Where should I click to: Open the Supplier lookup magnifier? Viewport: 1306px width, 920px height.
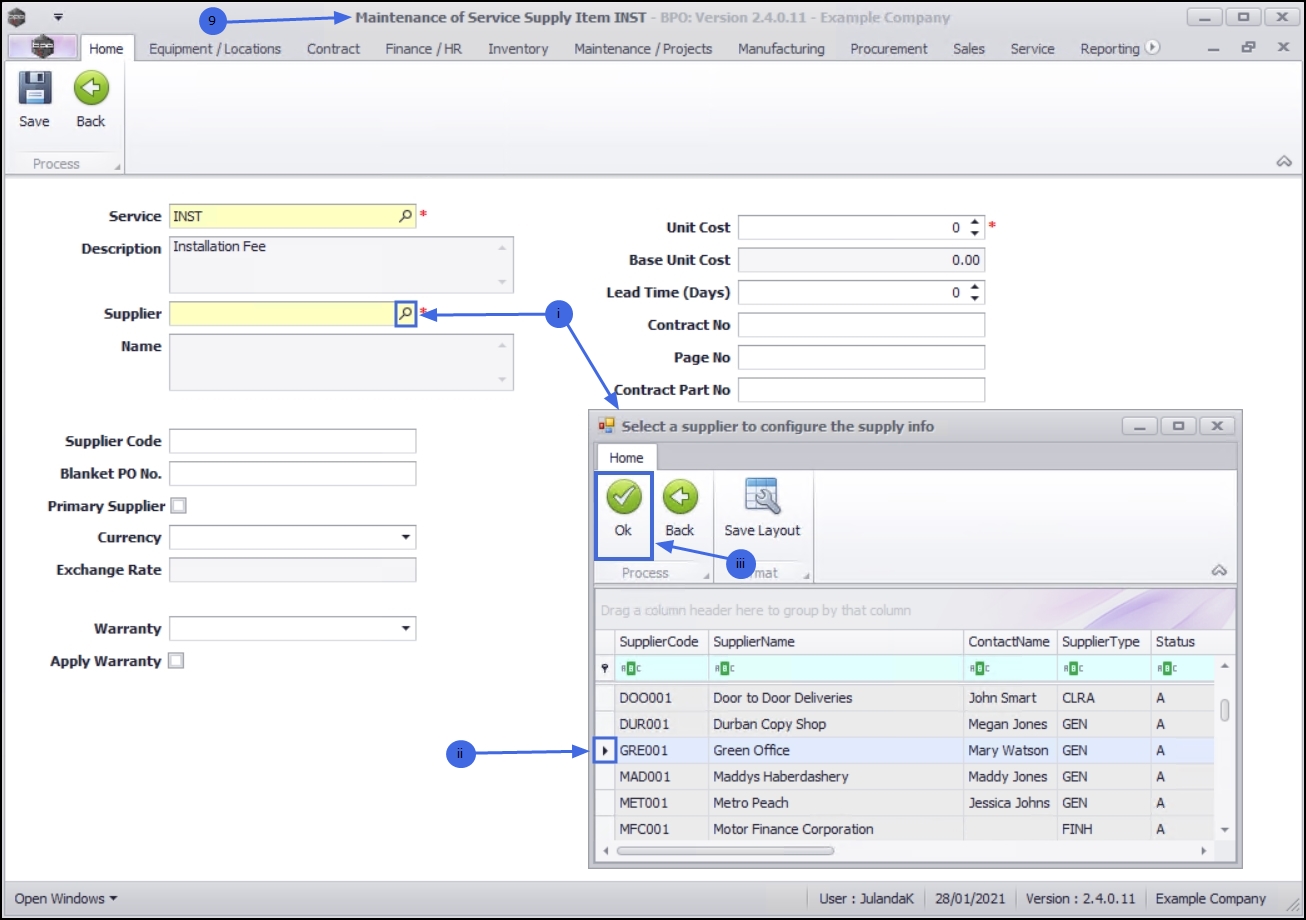point(405,313)
